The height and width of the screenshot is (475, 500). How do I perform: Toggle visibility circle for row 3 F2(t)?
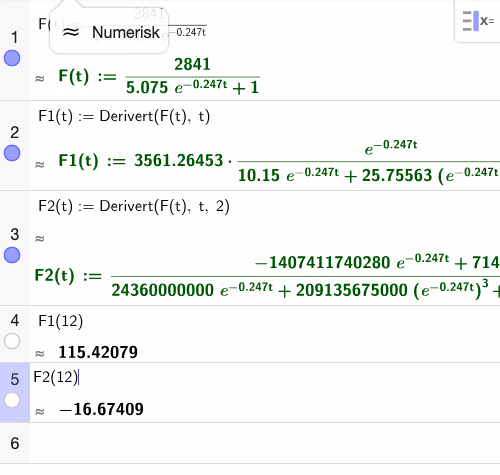coord(12,255)
